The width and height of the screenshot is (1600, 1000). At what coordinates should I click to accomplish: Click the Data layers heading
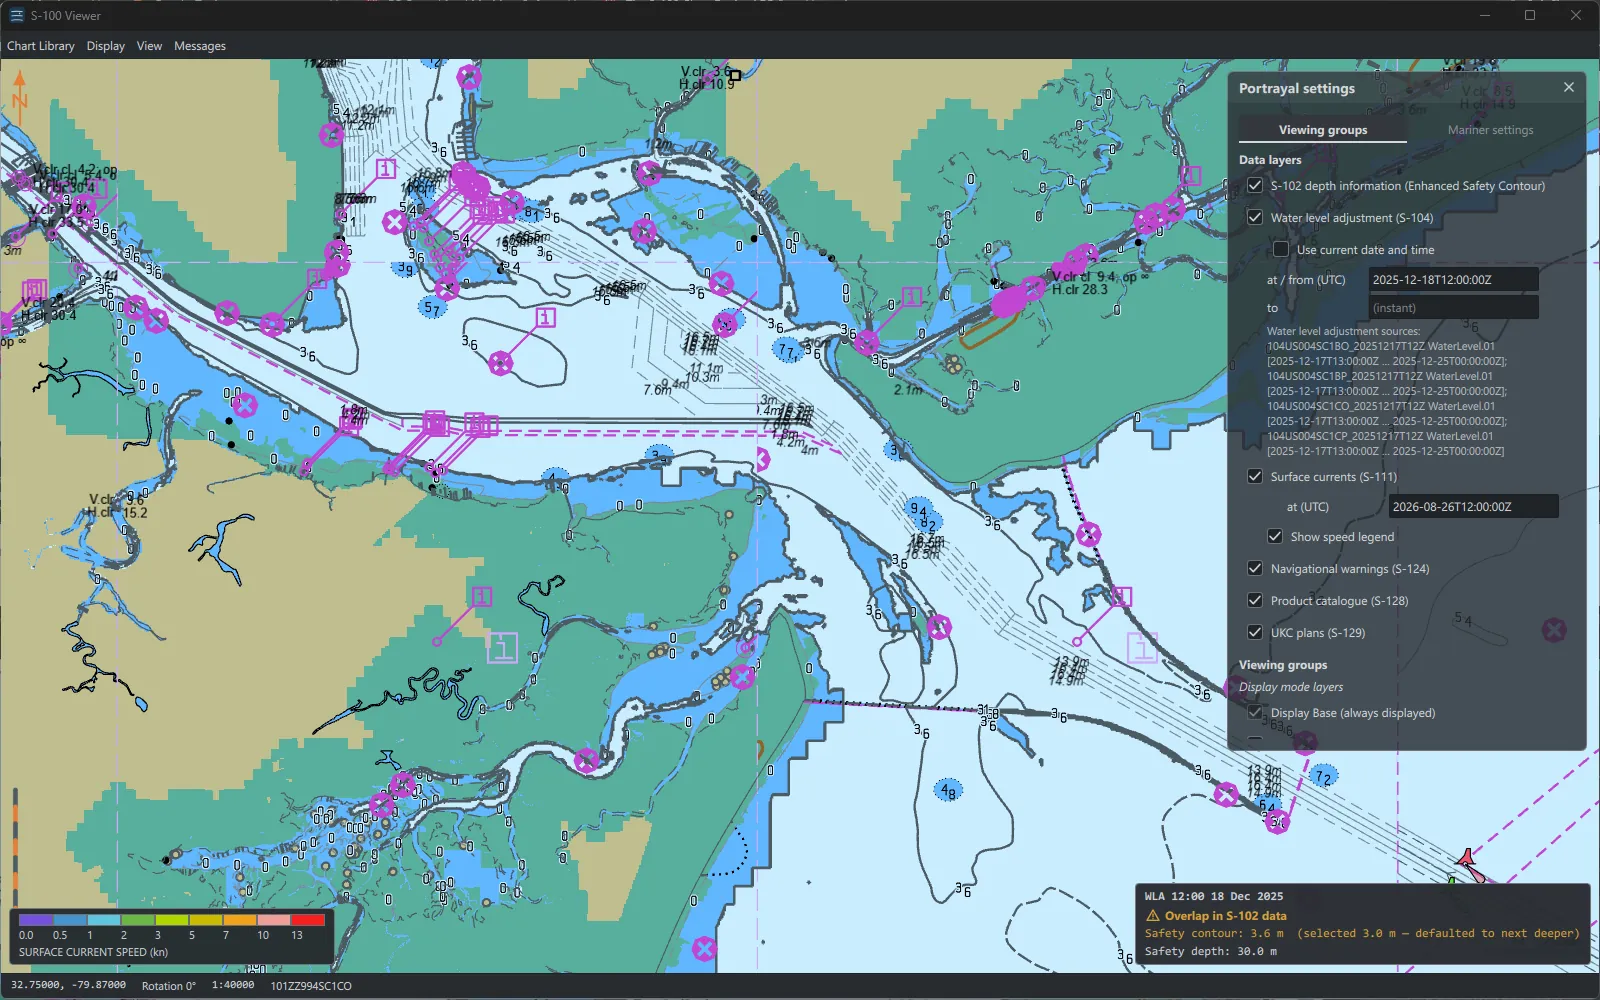pos(1270,160)
